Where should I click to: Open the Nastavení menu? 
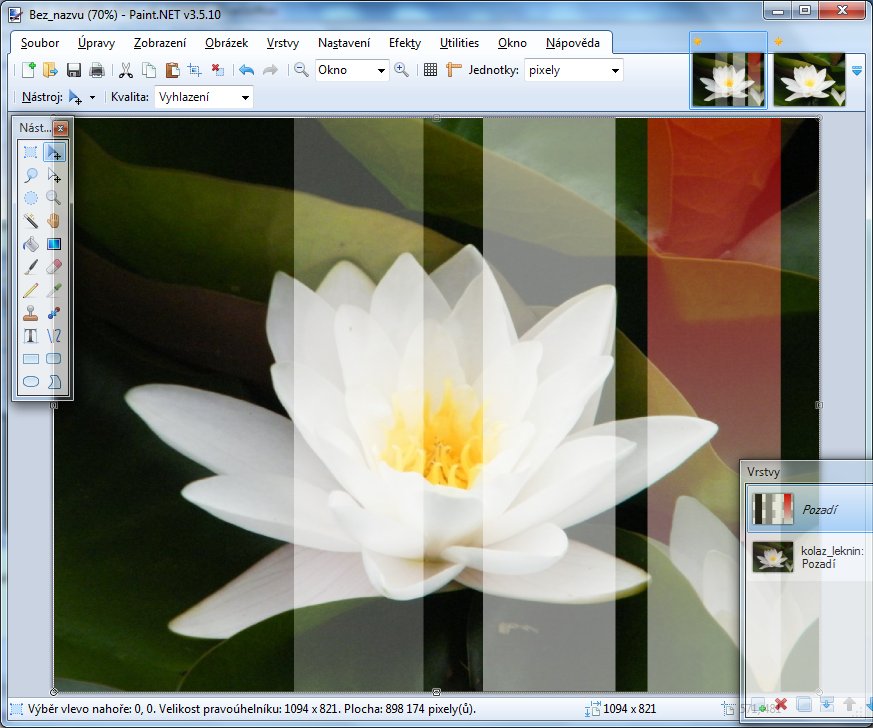click(344, 43)
